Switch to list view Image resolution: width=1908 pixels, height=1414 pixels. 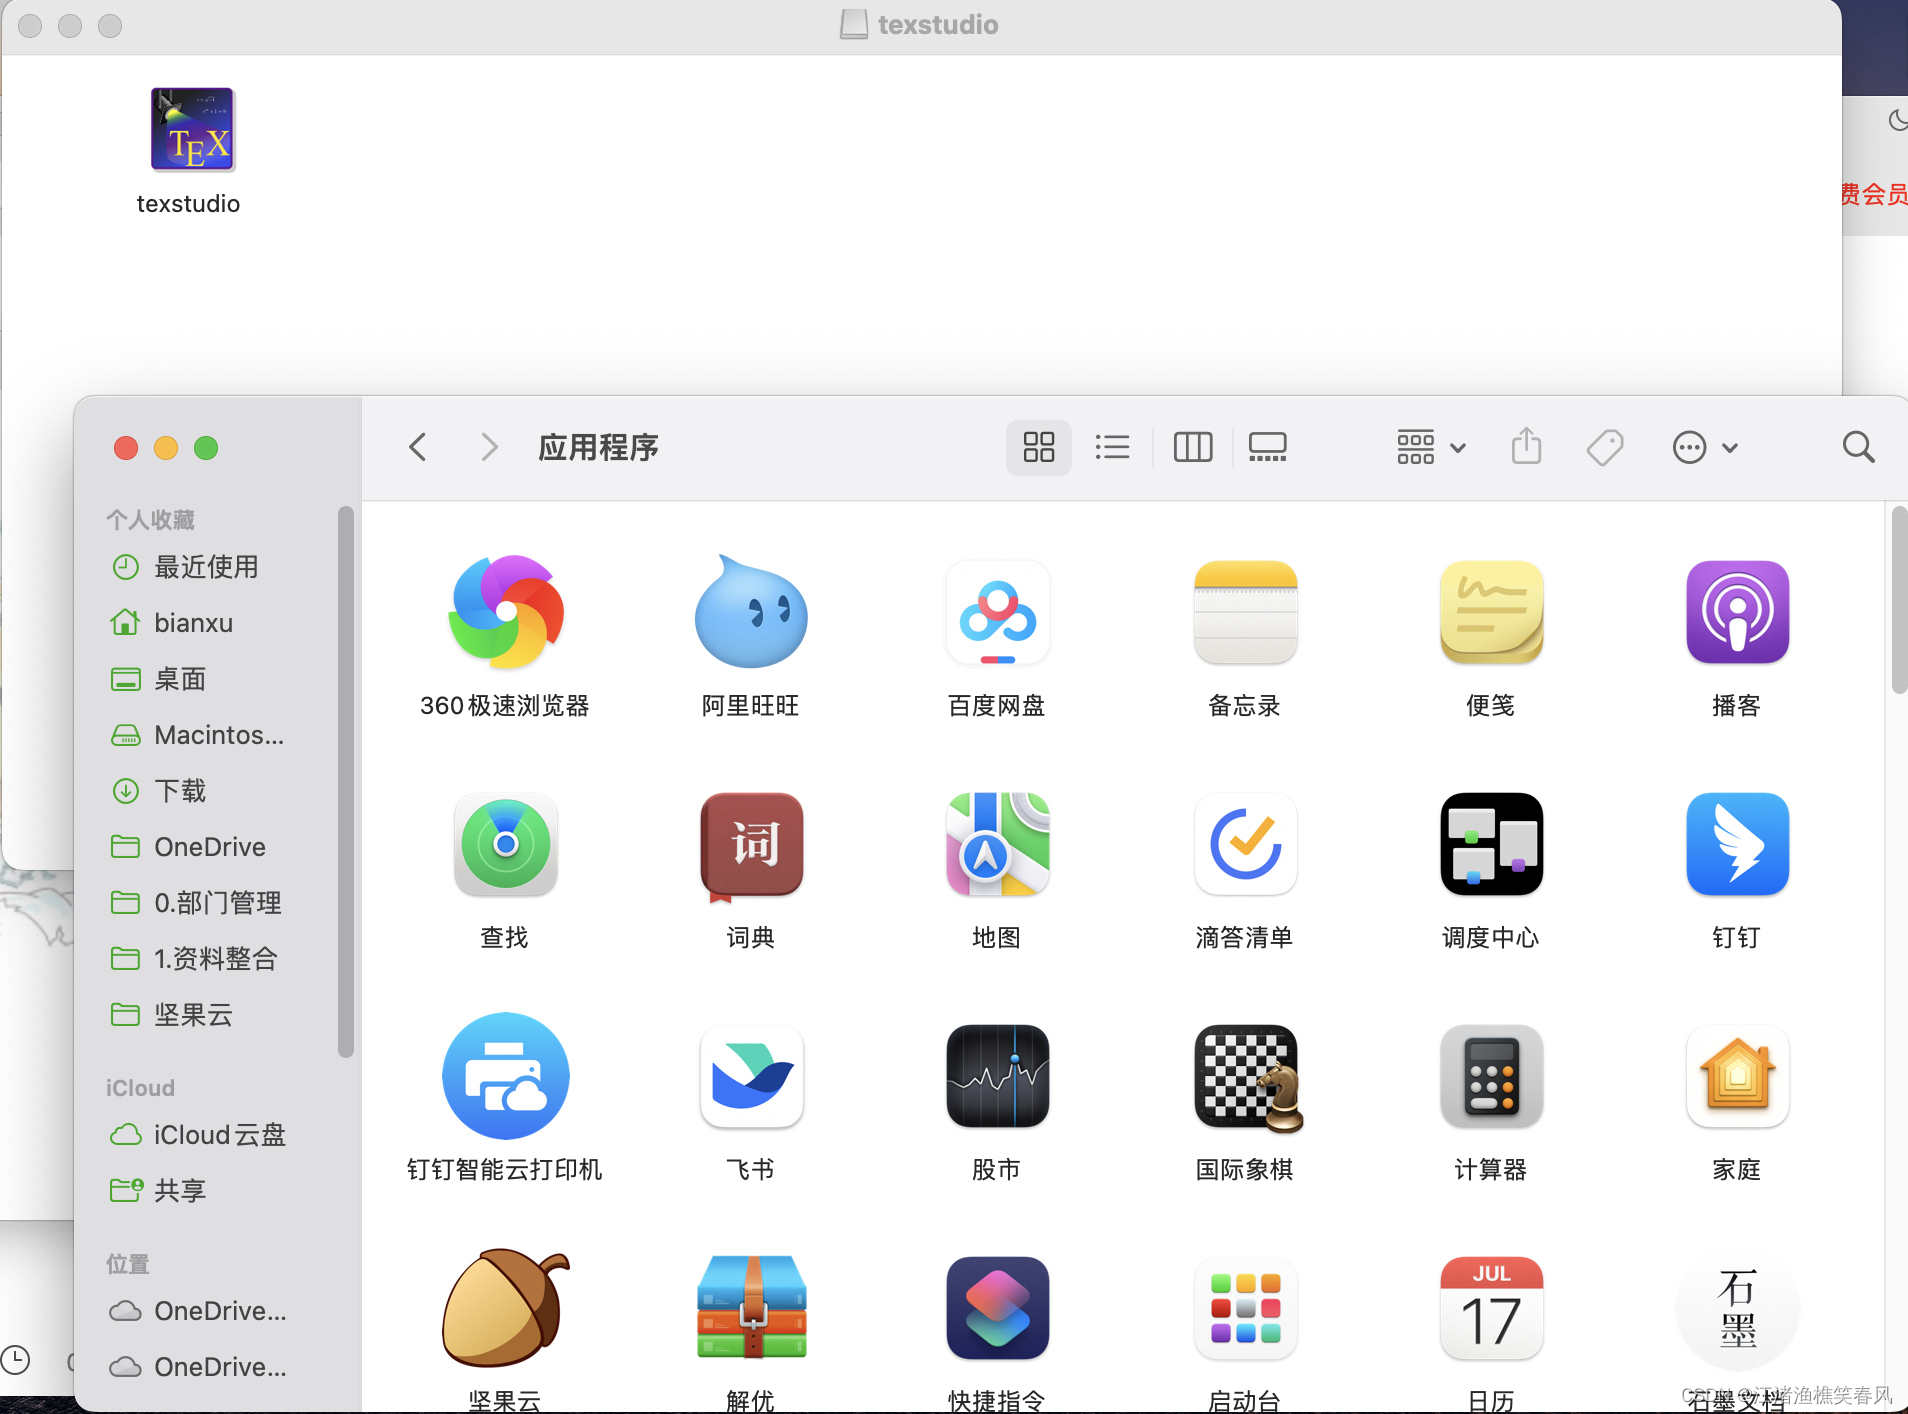pos(1112,447)
